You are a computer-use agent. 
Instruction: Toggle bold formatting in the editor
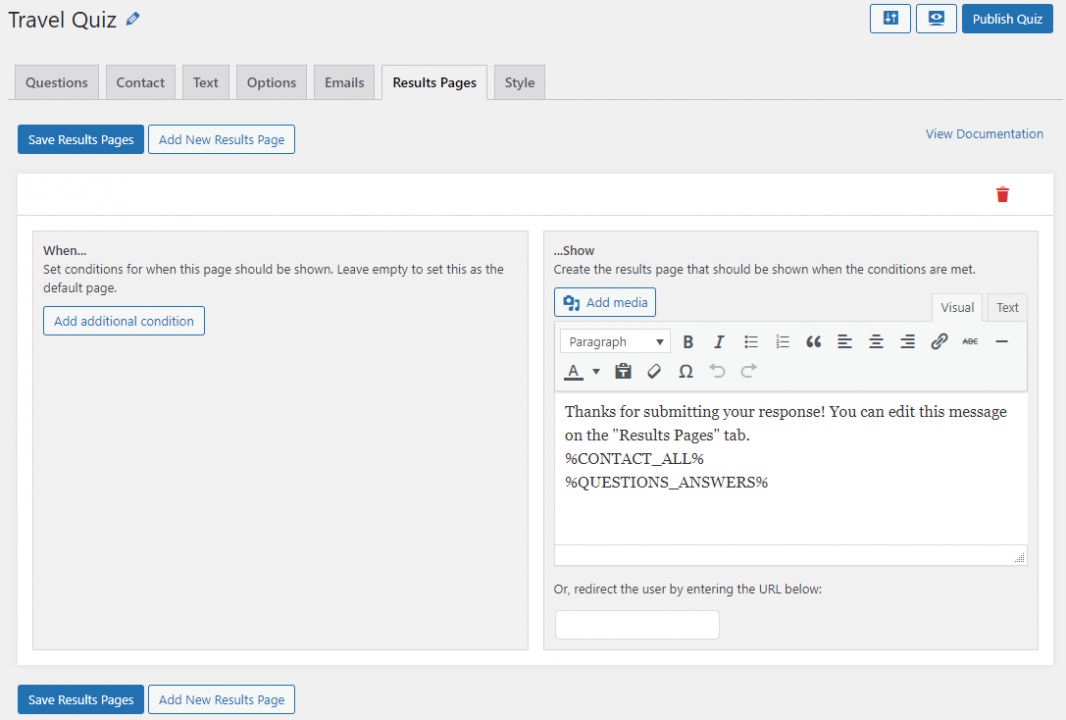coord(688,341)
